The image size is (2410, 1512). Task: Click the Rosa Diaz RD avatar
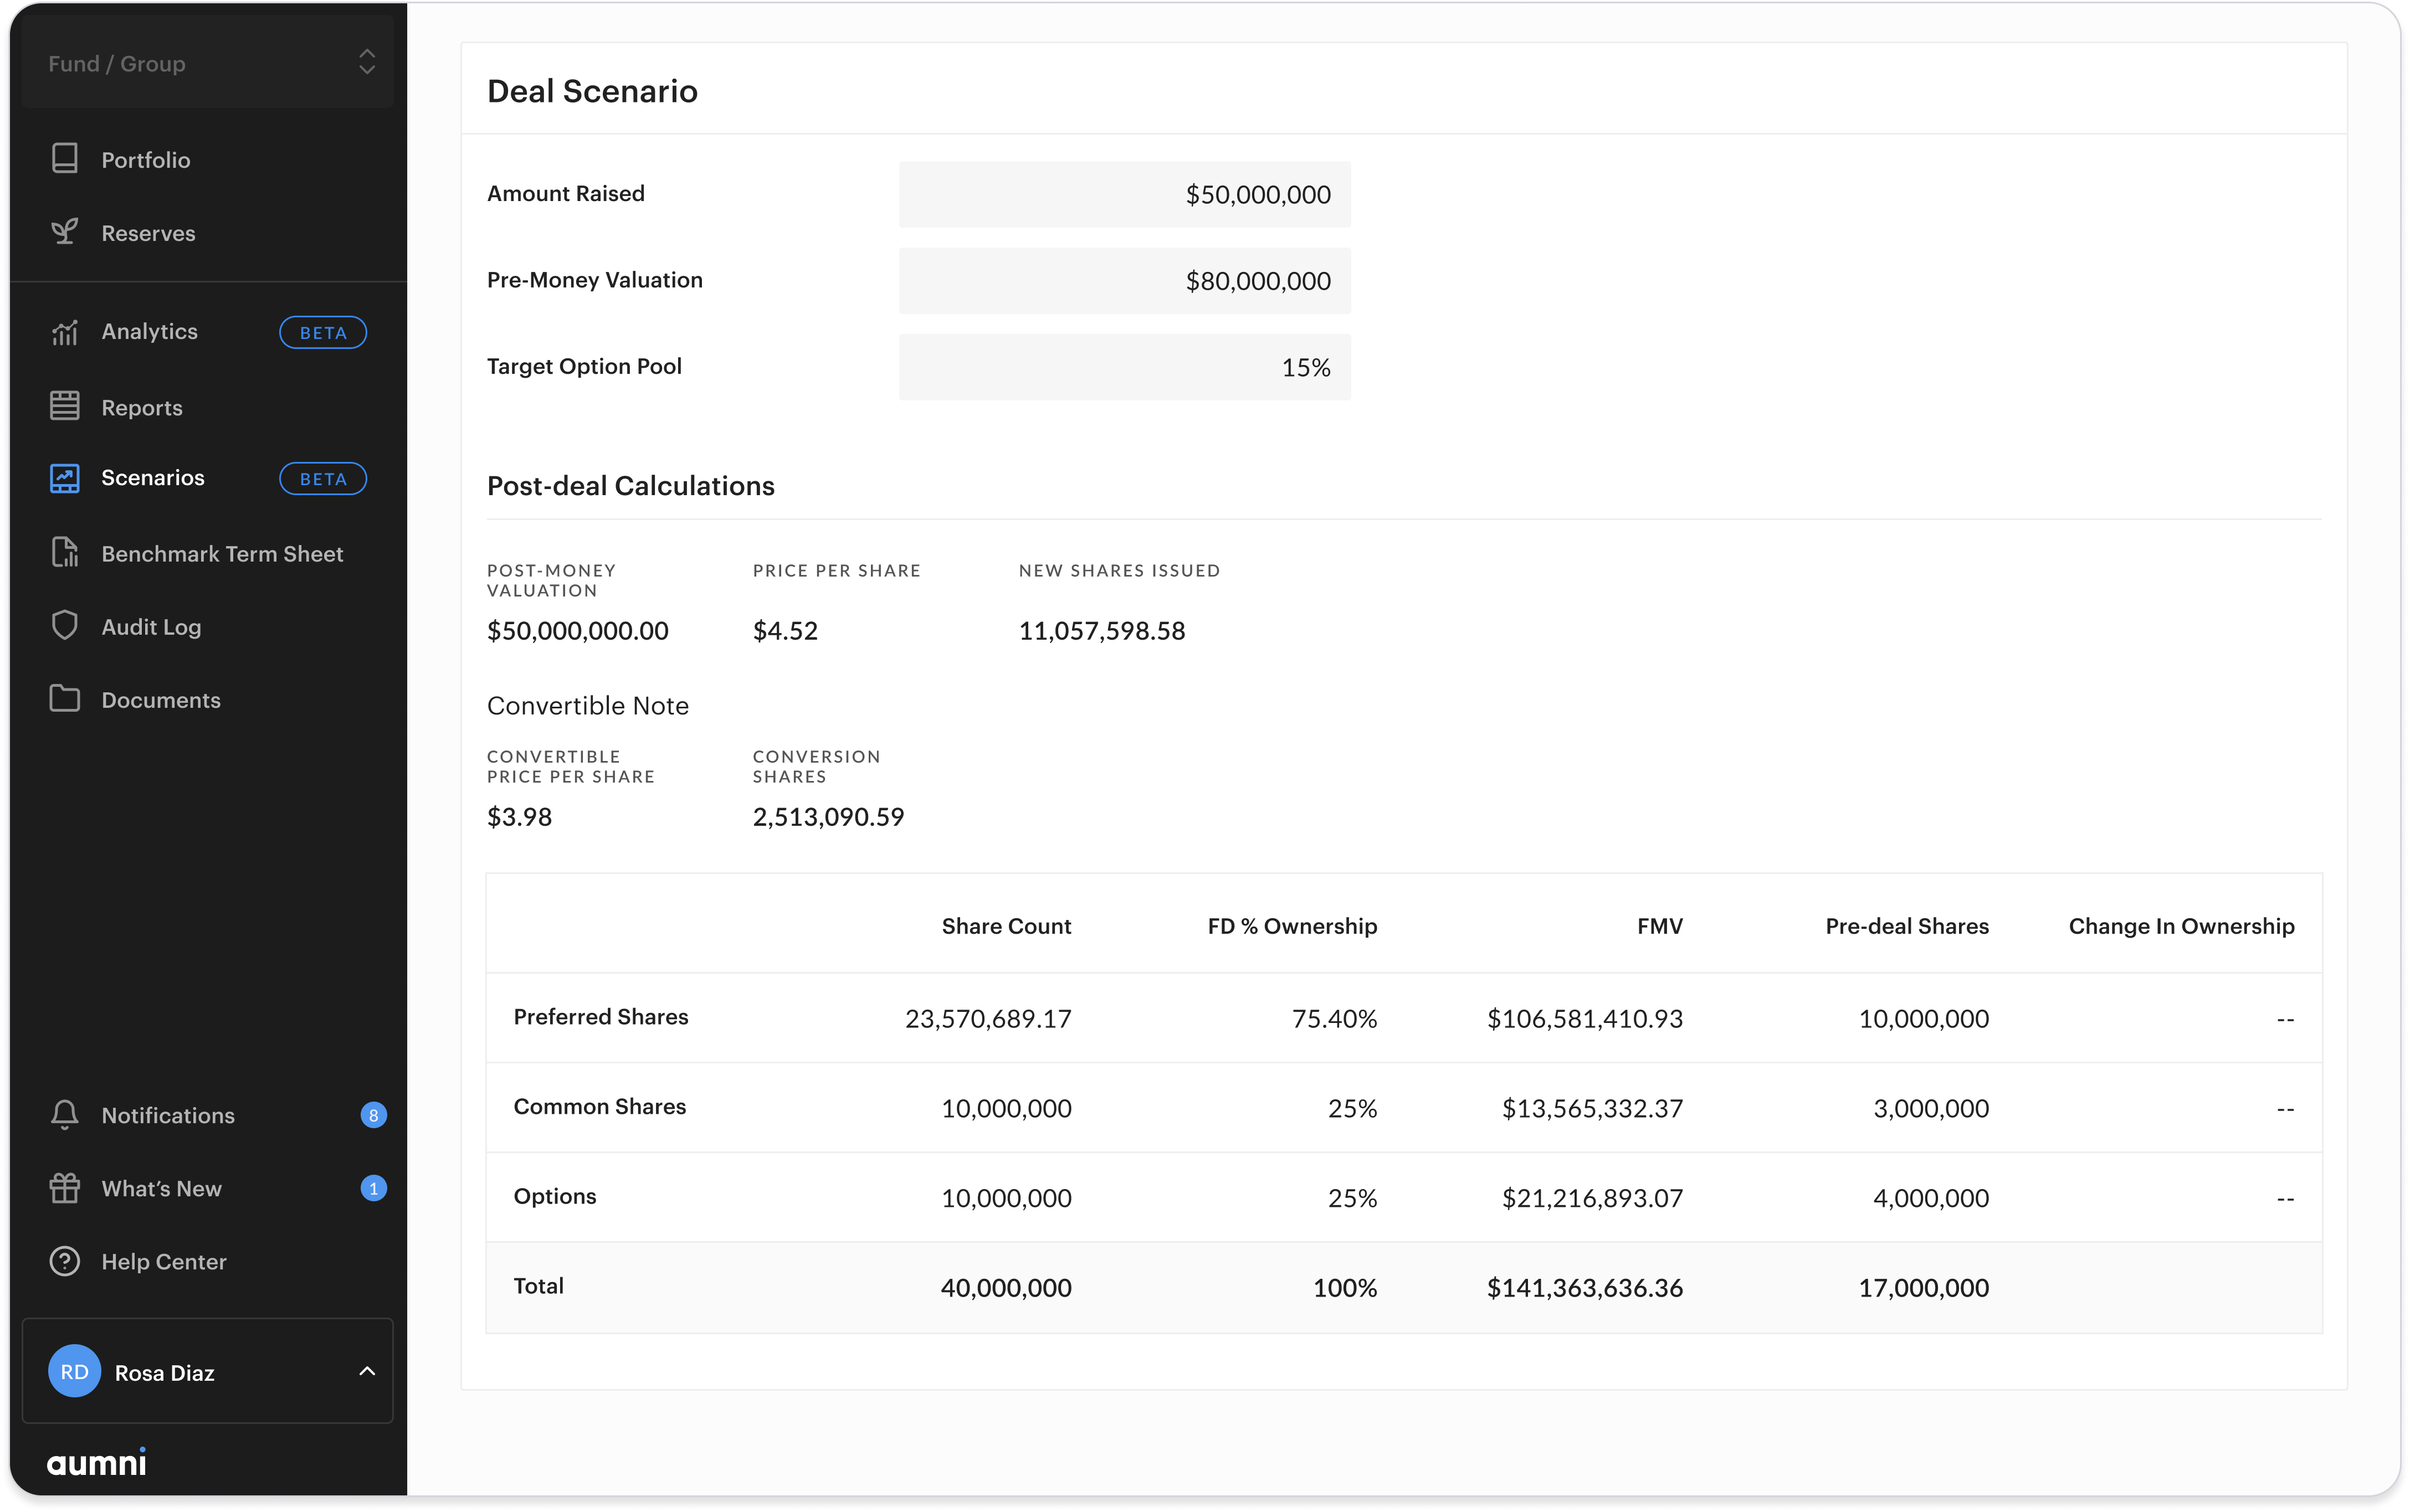tap(75, 1372)
